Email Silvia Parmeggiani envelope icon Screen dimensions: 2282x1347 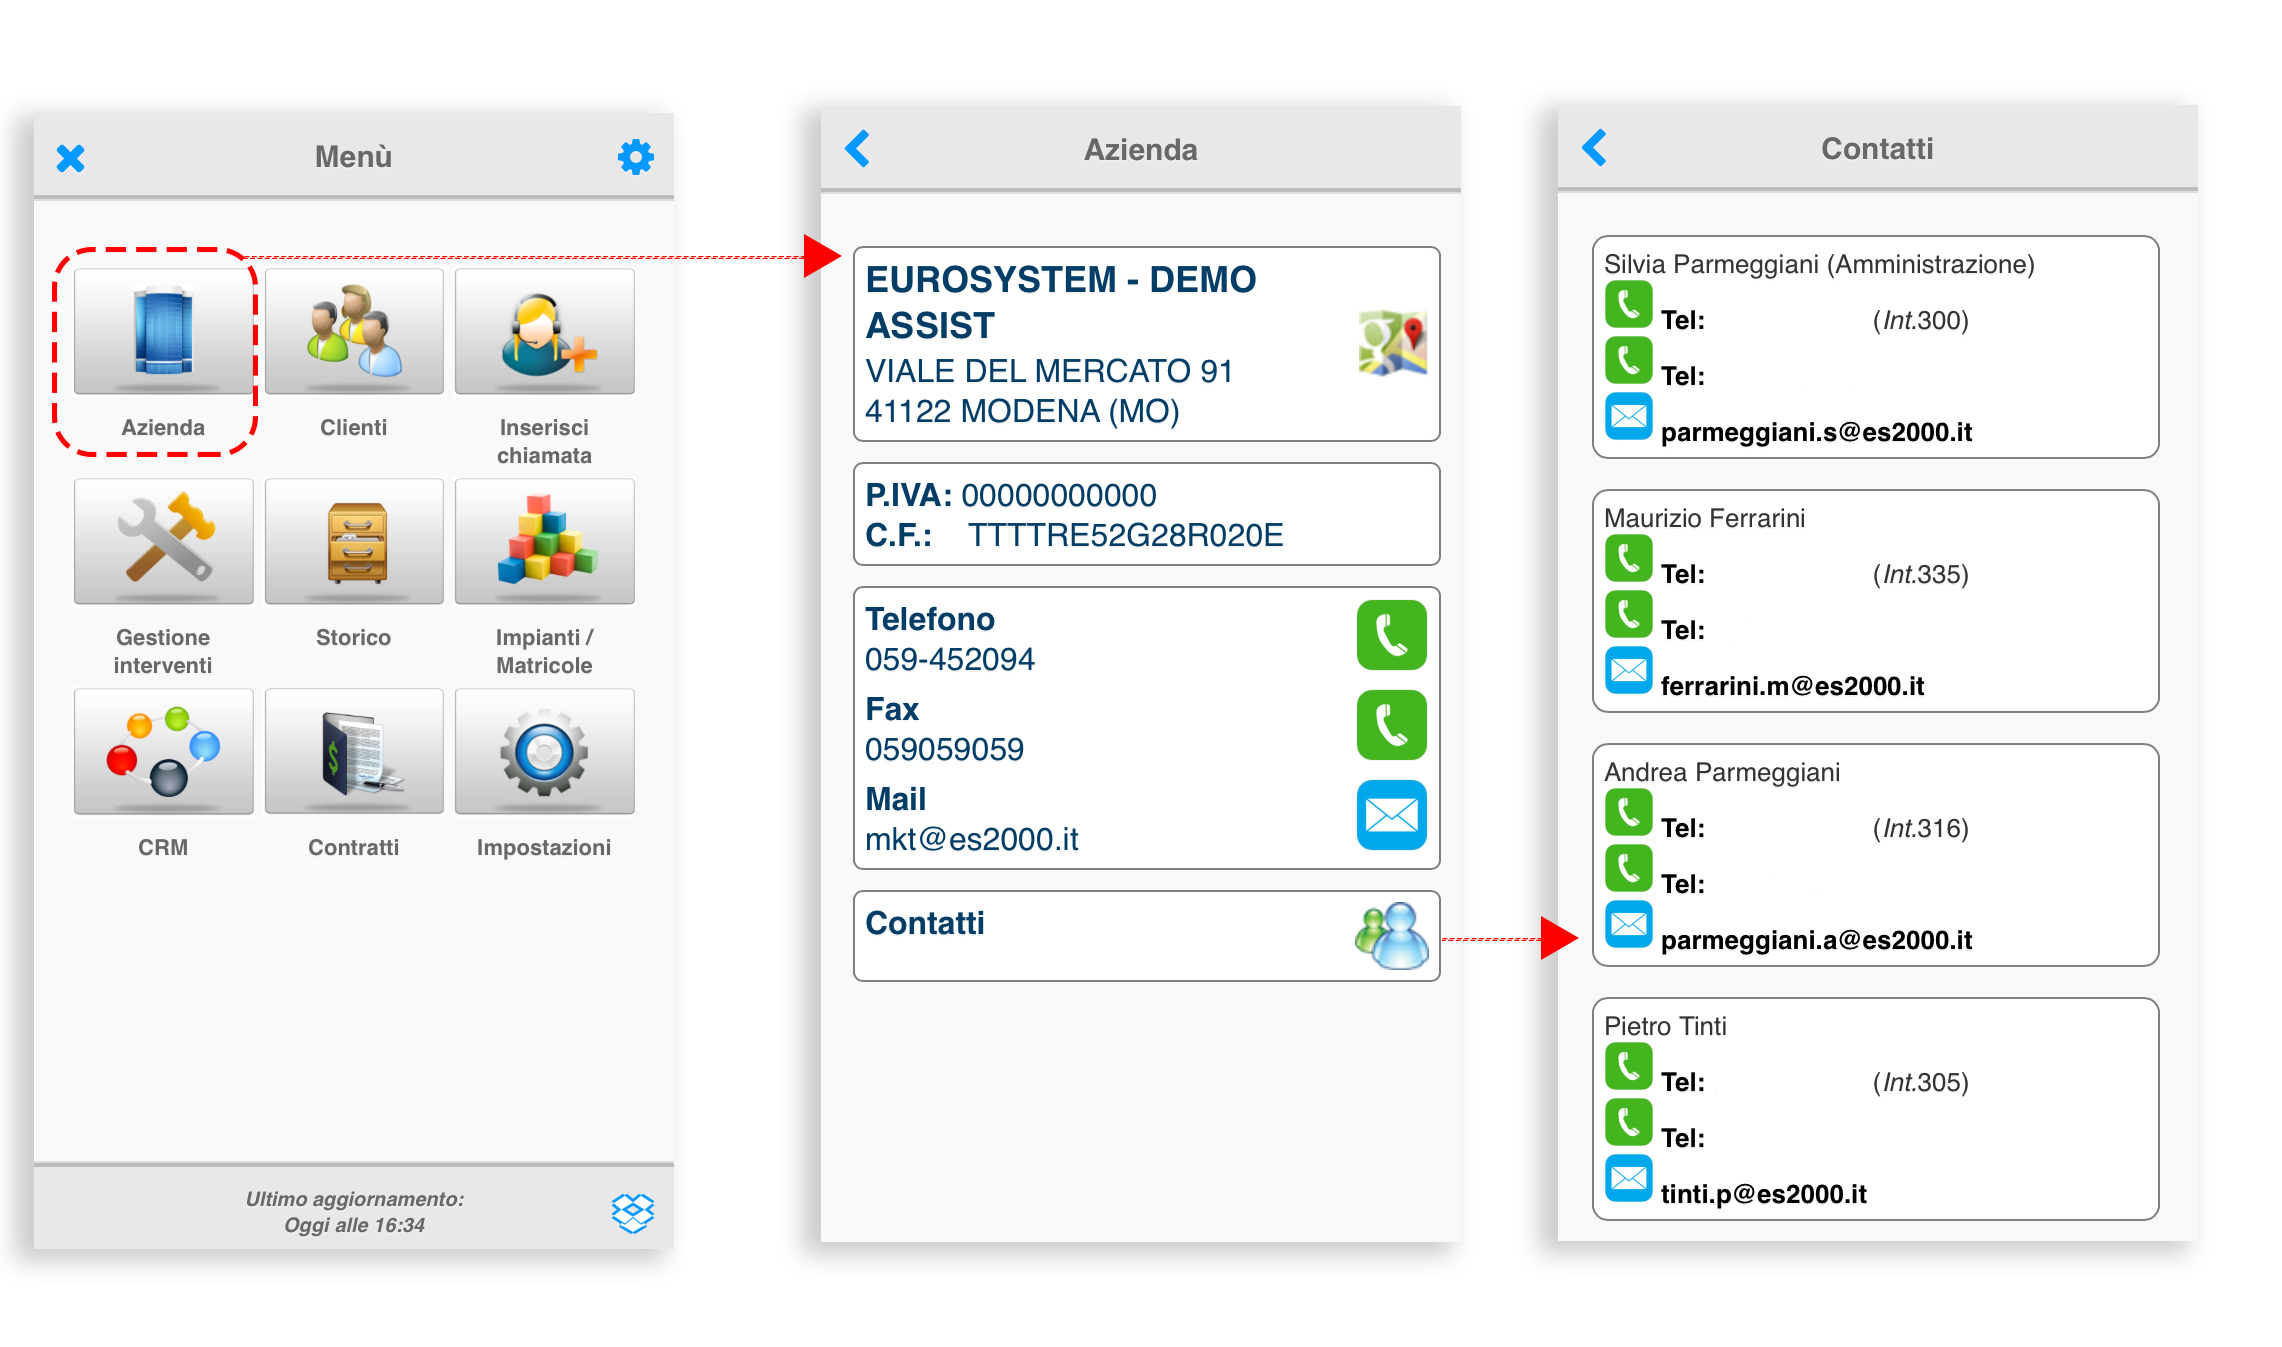pos(1628,417)
